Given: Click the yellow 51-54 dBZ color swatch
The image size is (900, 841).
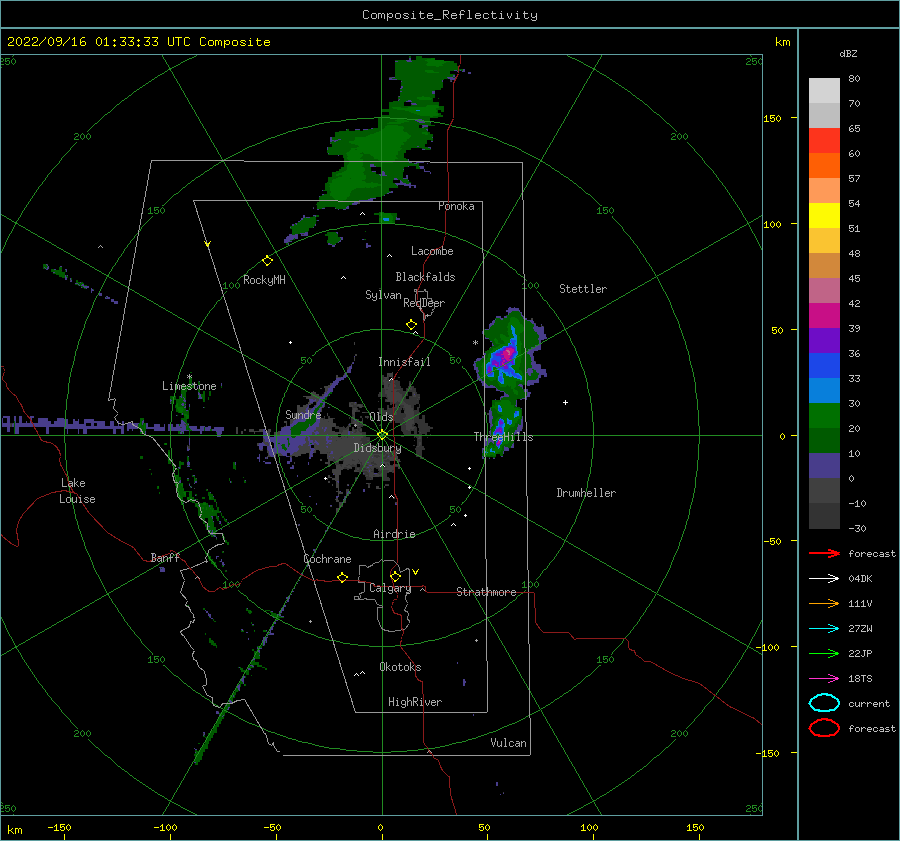Looking at the screenshot, I should pyautogui.click(x=824, y=216).
